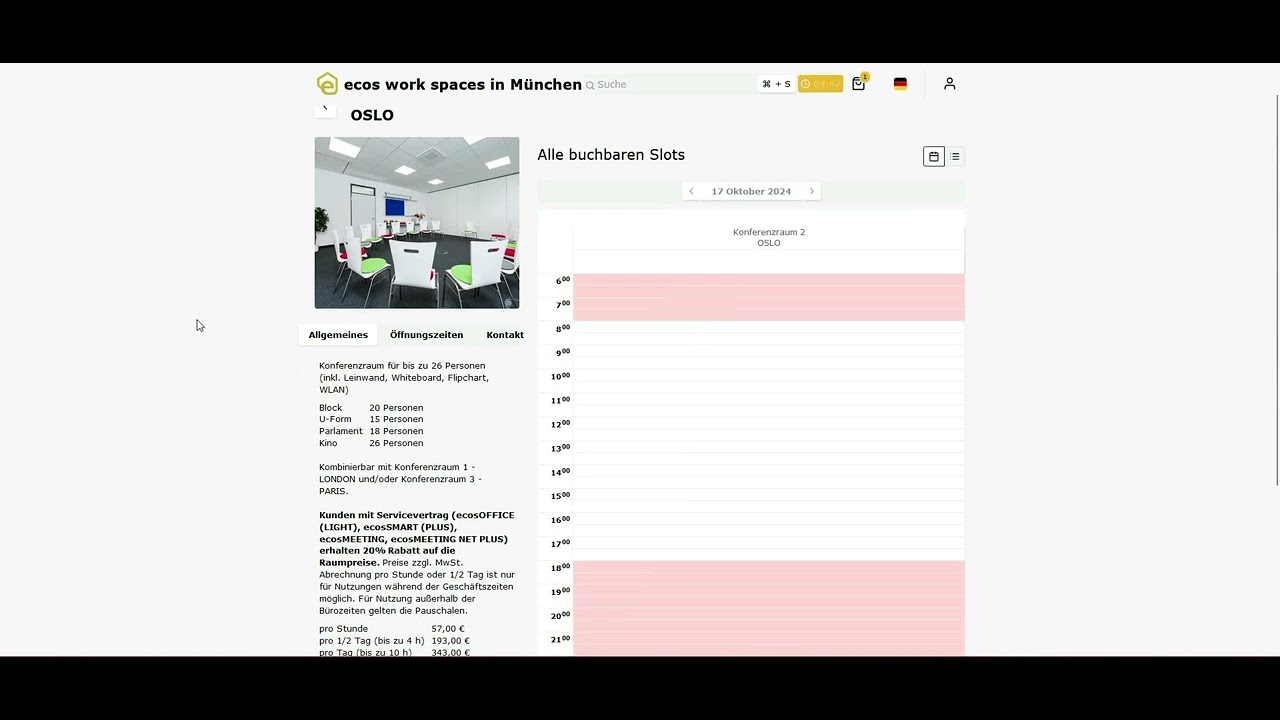The width and height of the screenshot is (1280, 720).
Task: Click the 10:00 time label
Action: click(560, 377)
